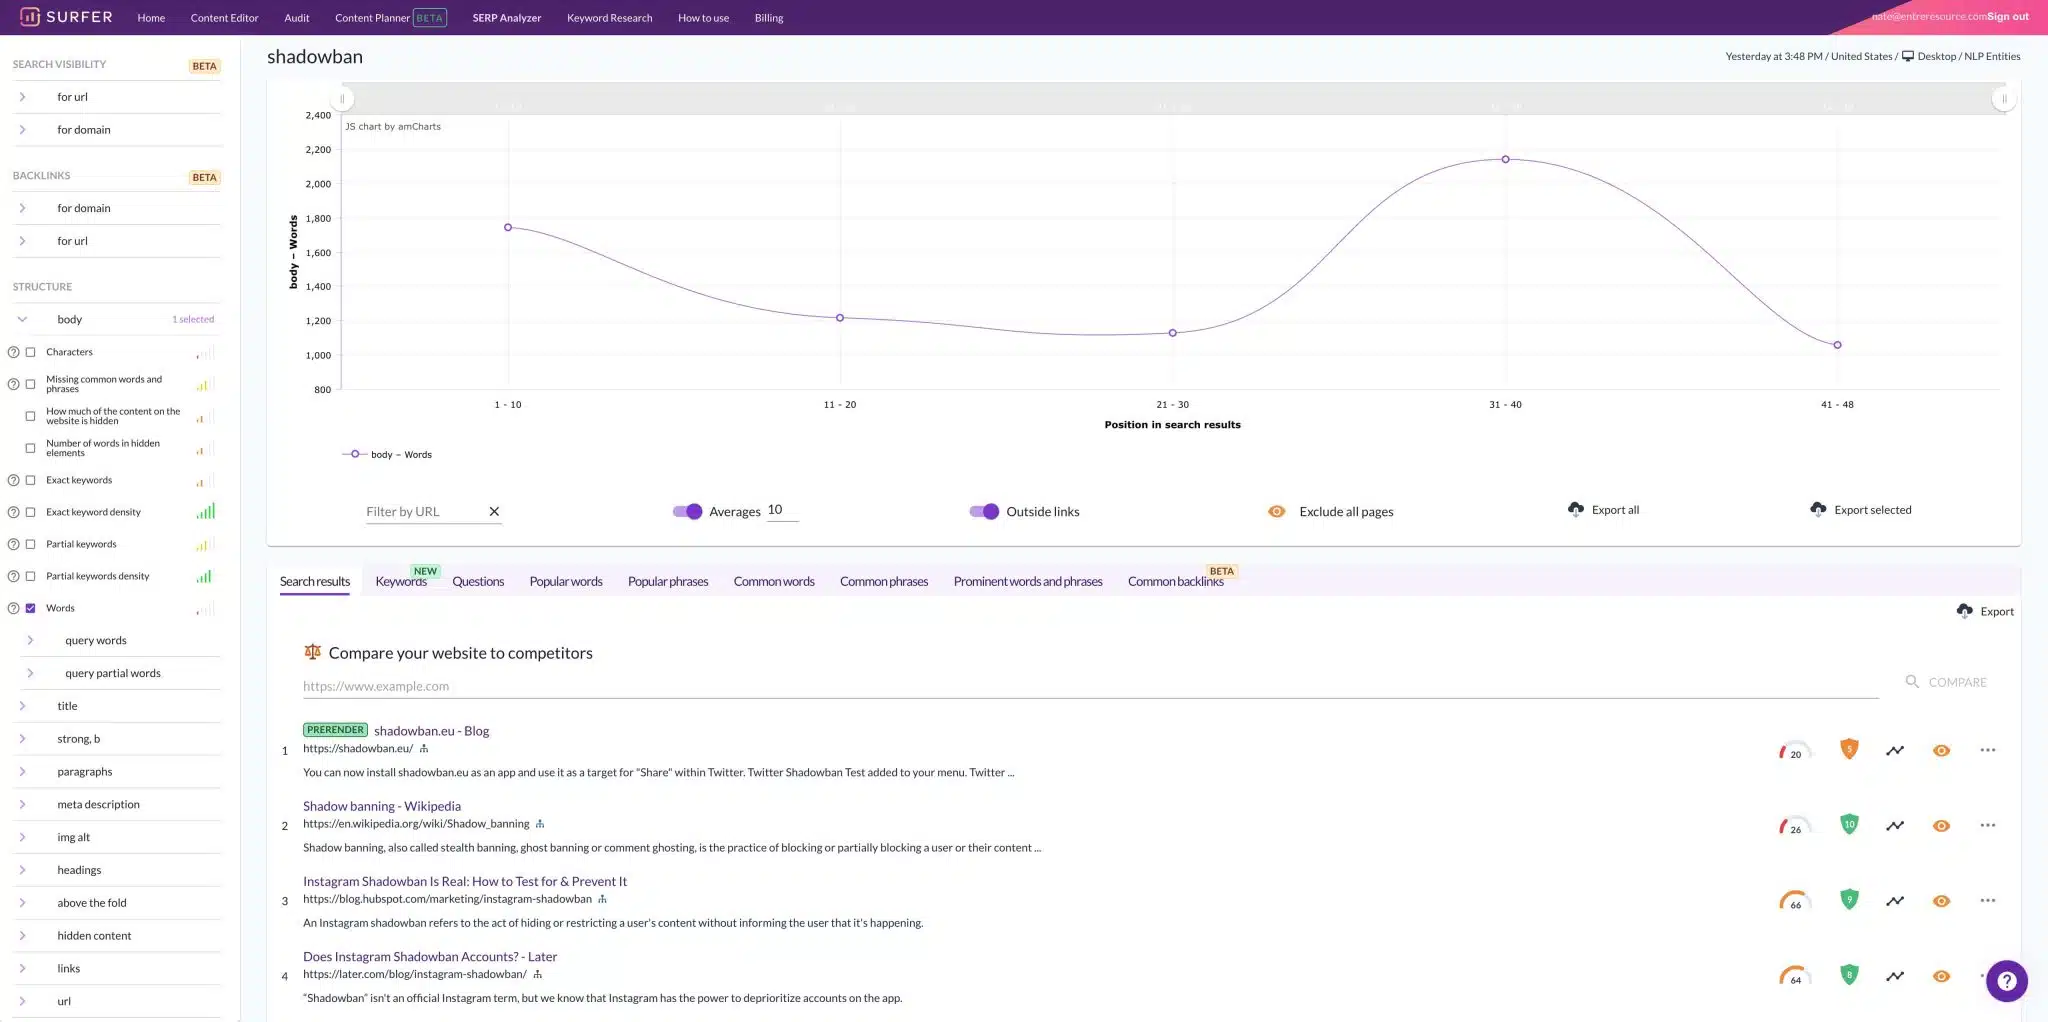Image resolution: width=2048 pixels, height=1022 pixels.
Task: Click content score gauge 66 for HubSpot result
Action: (x=1795, y=901)
